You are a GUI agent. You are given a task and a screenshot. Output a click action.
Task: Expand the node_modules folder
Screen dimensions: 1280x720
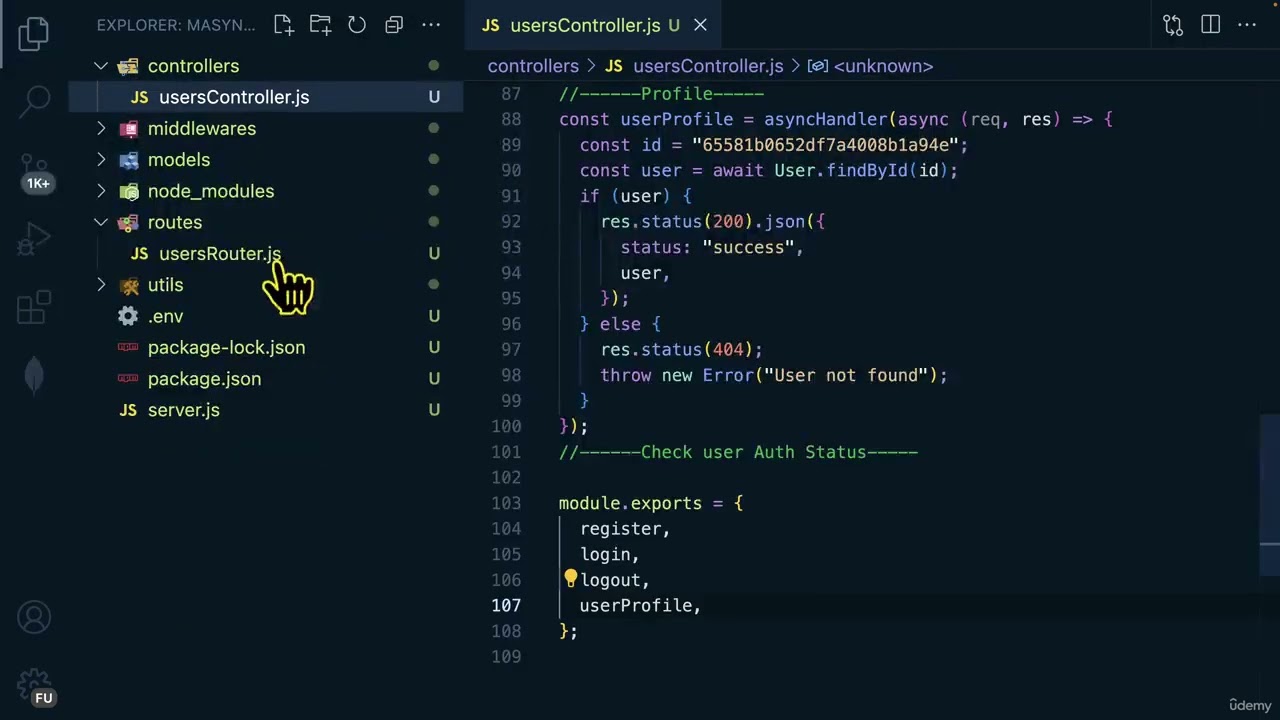[x=101, y=191]
